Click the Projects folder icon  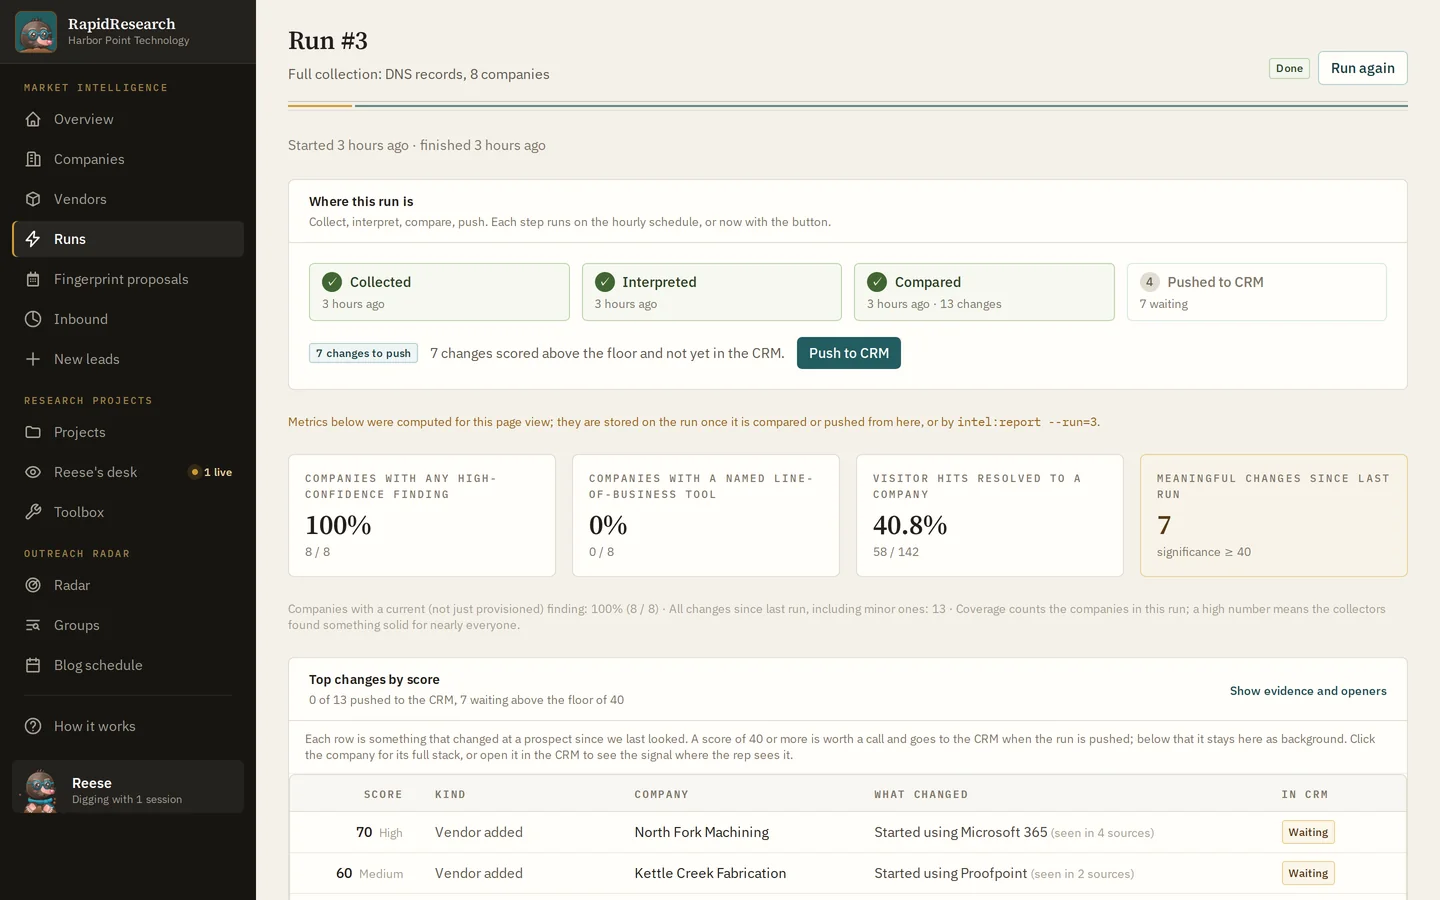point(33,432)
